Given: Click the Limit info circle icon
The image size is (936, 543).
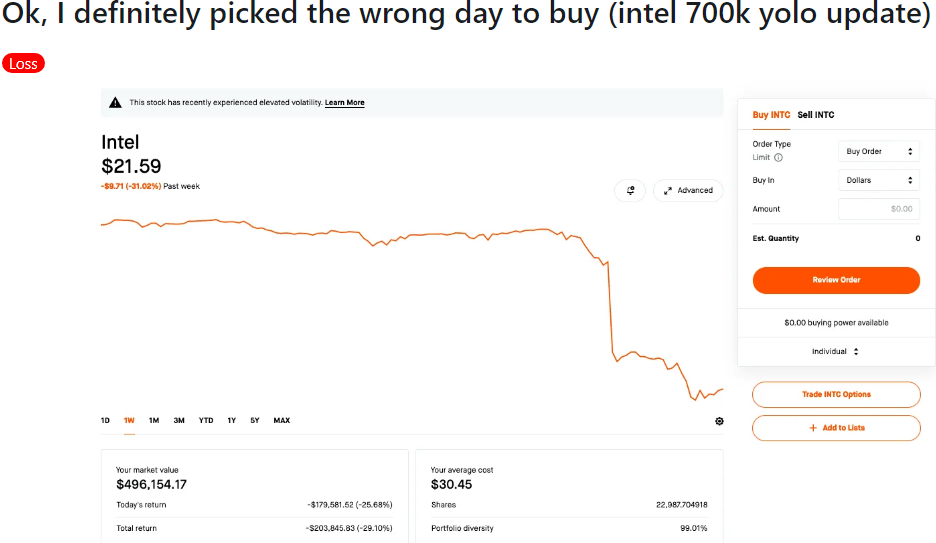Looking at the screenshot, I should pyautogui.click(x=779, y=158).
